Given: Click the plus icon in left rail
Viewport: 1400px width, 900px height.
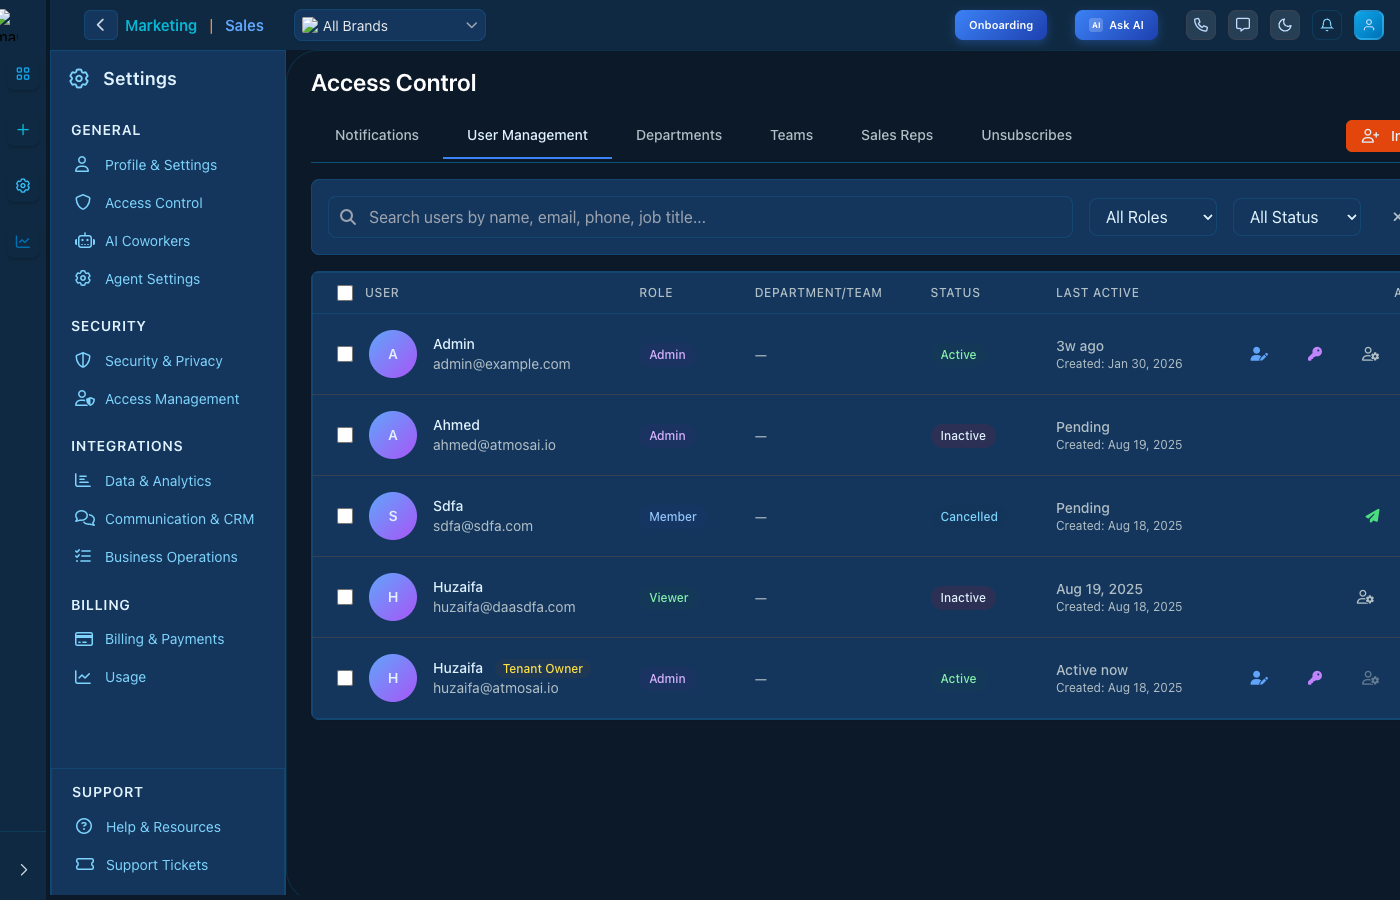Looking at the screenshot, I should 23,130.
